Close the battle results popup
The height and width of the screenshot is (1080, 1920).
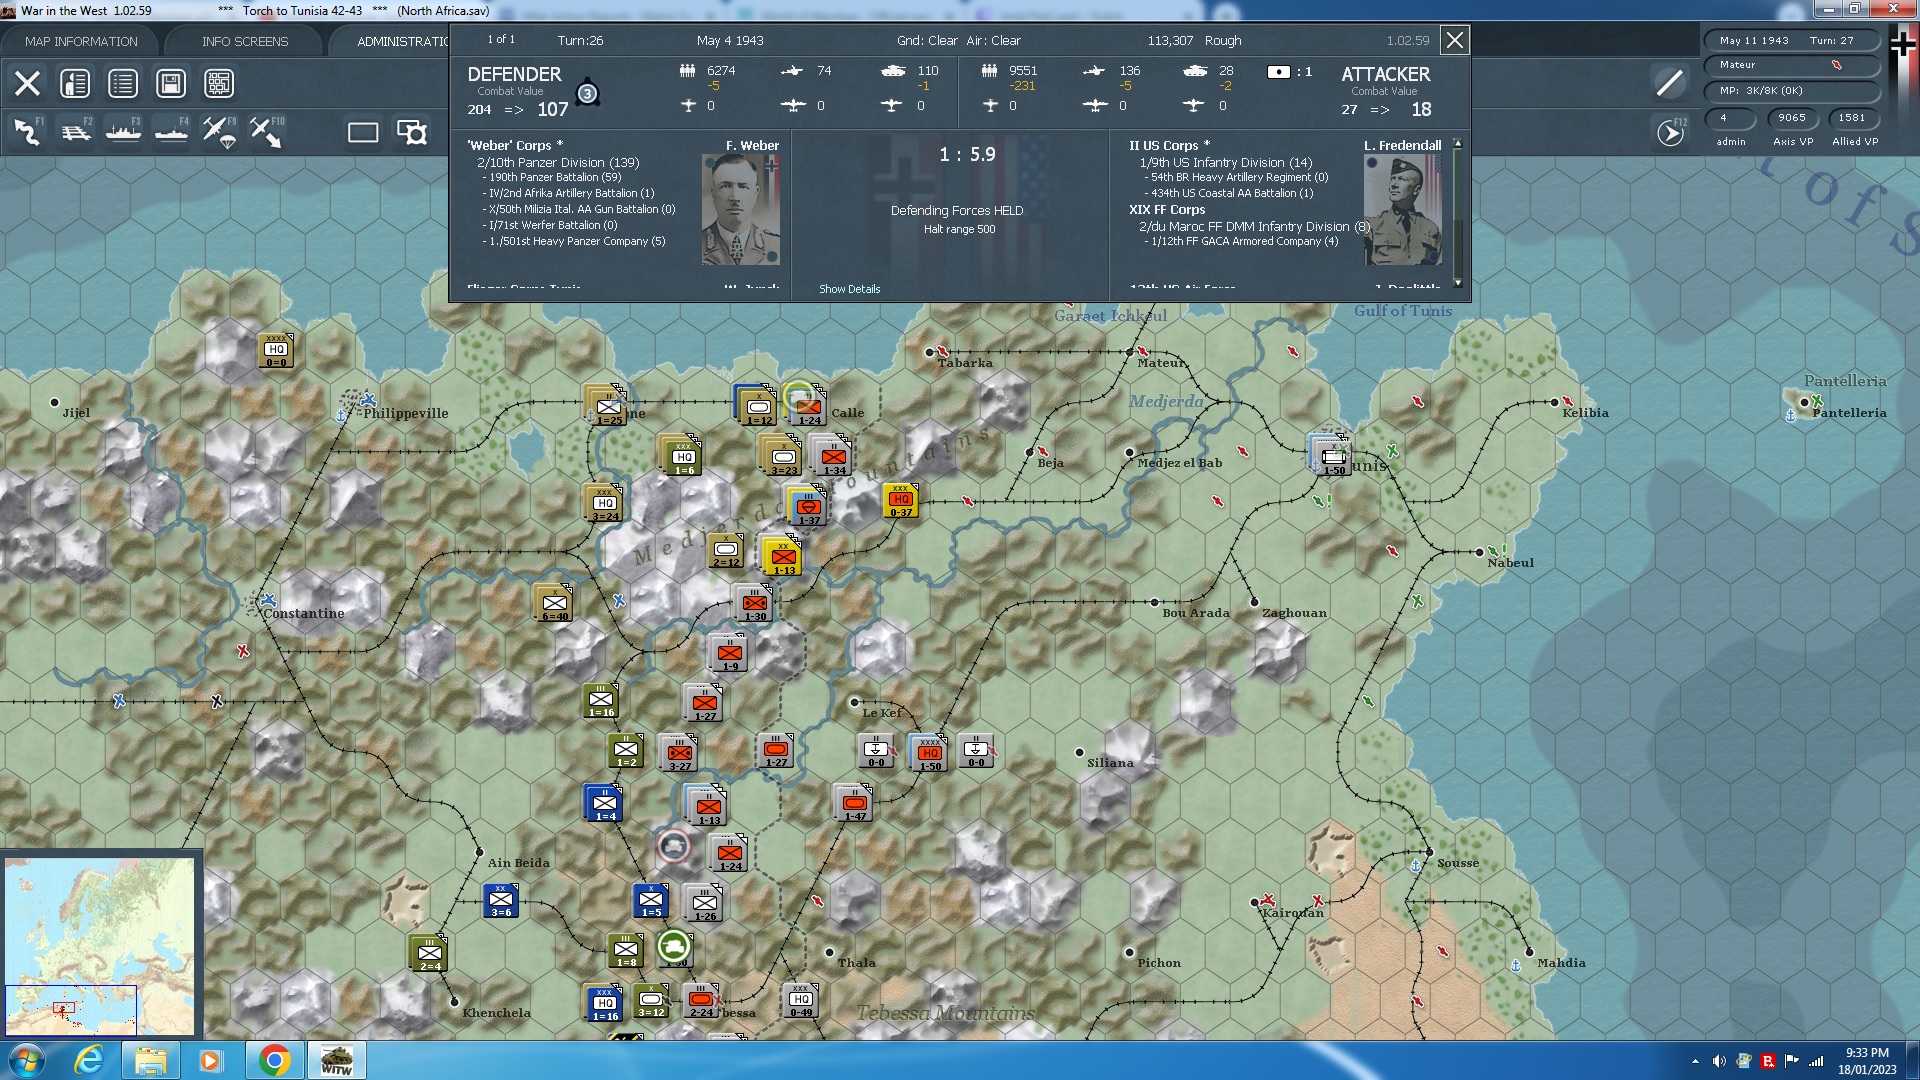[x=1455, y=40]
